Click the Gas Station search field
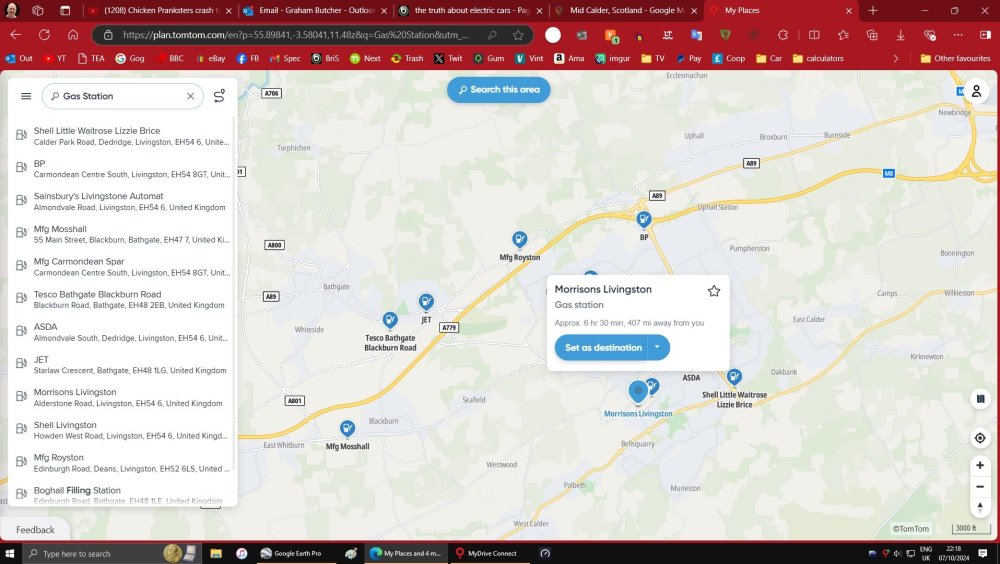Screen dimensions: 1000x564 coord(122,96)
